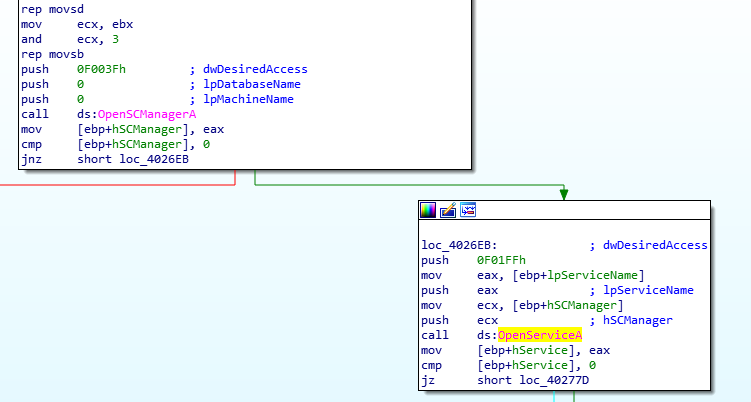Click the group nodes icon in block header
The image size is (751, 402).
click(468, 210)
